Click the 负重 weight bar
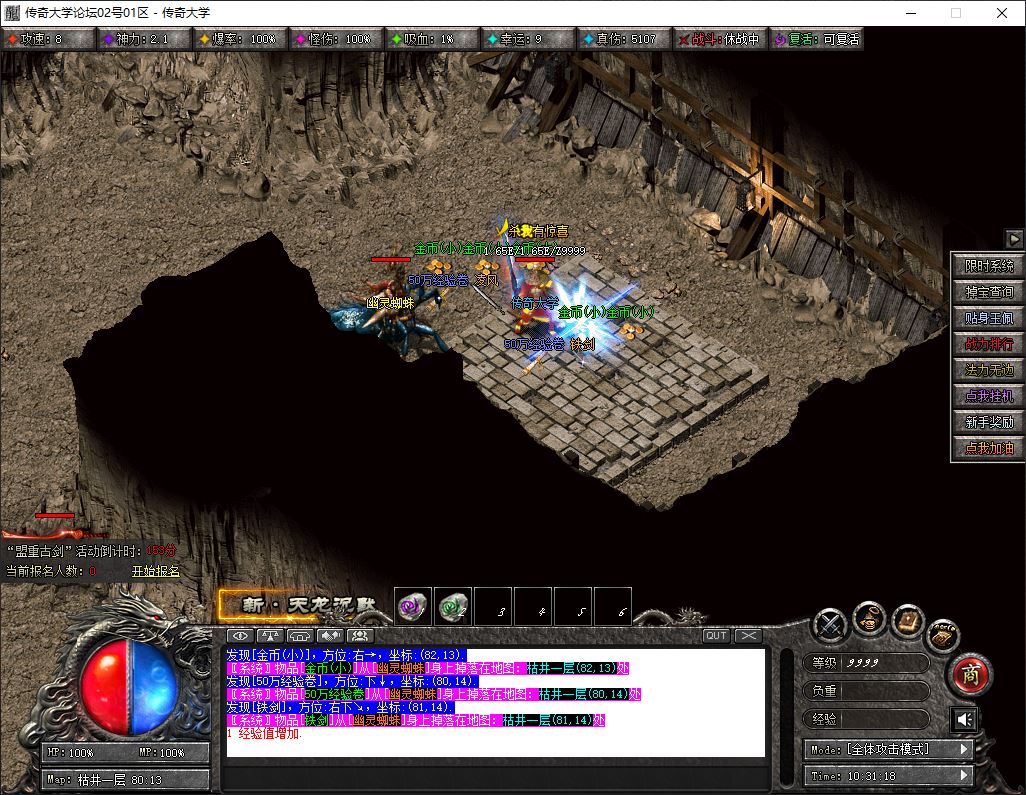This screenshot has height=795, width=1026. [x=866, y=691]
